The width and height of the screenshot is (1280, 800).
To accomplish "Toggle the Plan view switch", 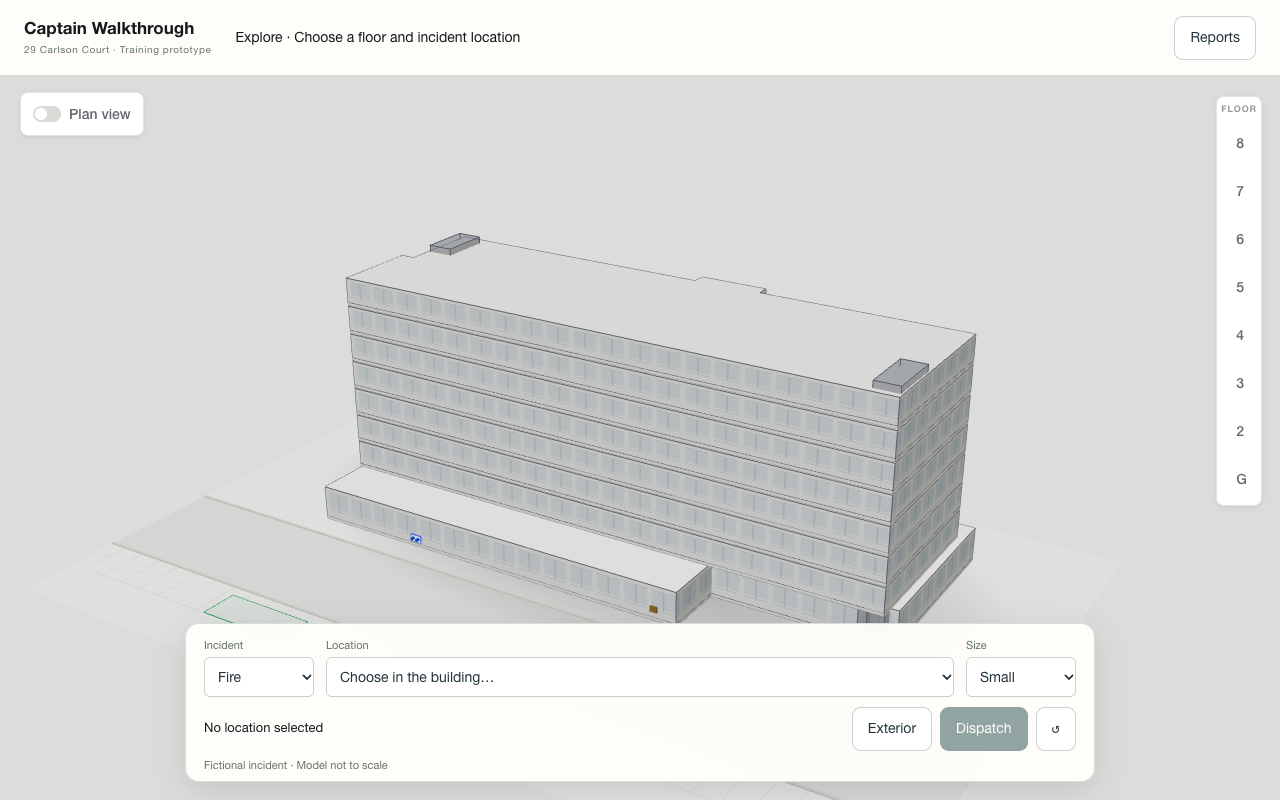I will pyautogui.click(x=47, y=114).
